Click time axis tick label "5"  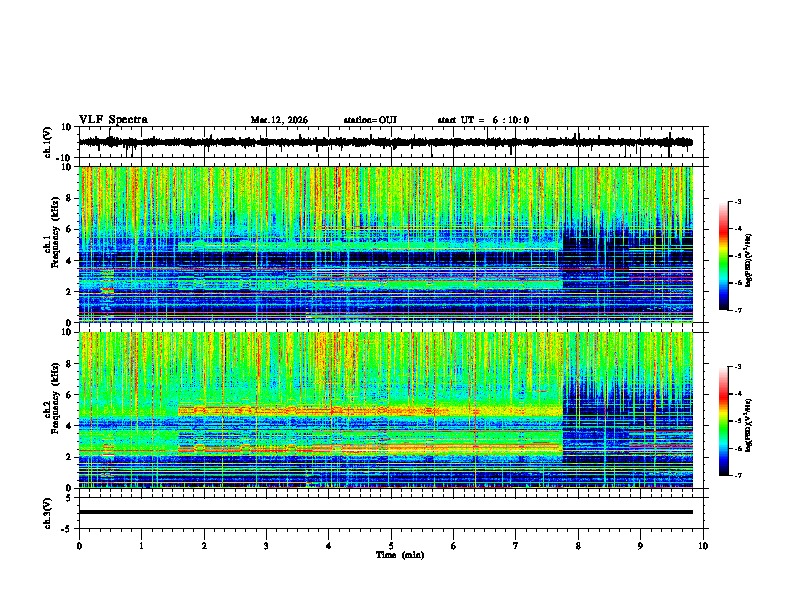coord(391,546)
